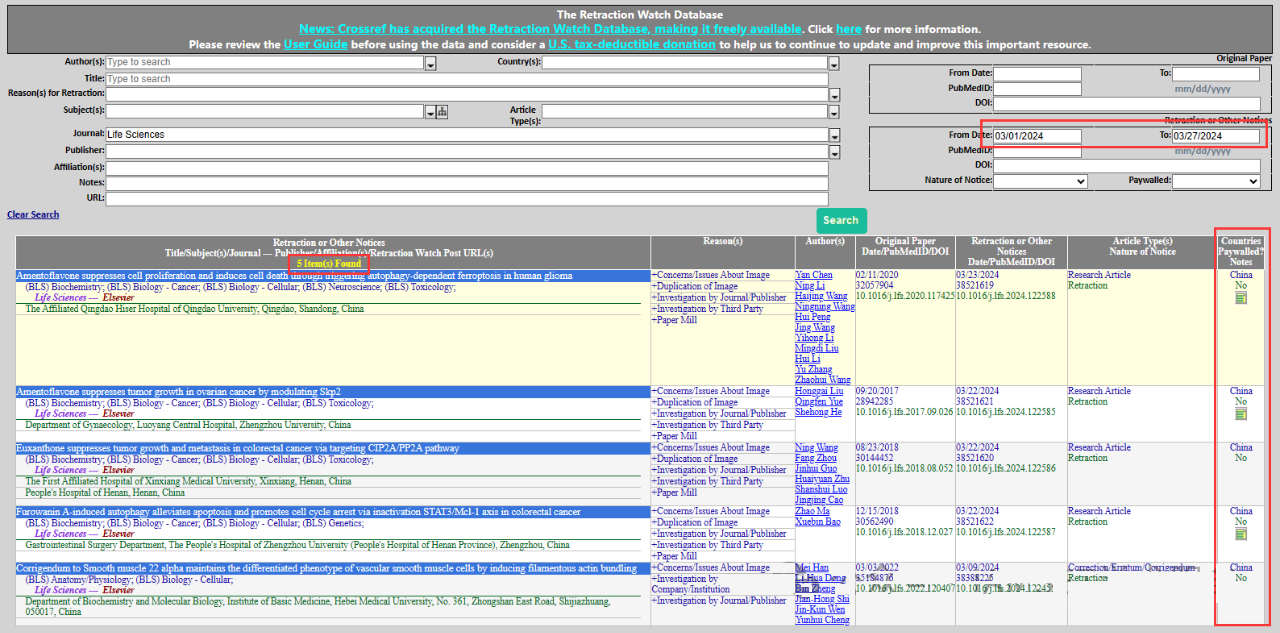Click the Clear Search link

[x=33, y=215]
